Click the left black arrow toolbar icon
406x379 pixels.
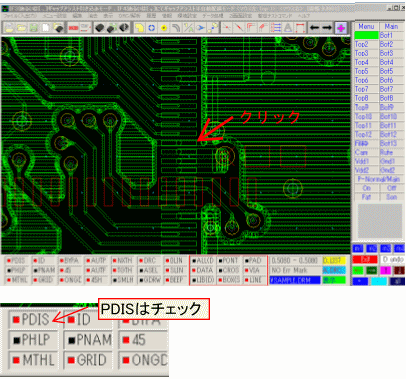314,28
